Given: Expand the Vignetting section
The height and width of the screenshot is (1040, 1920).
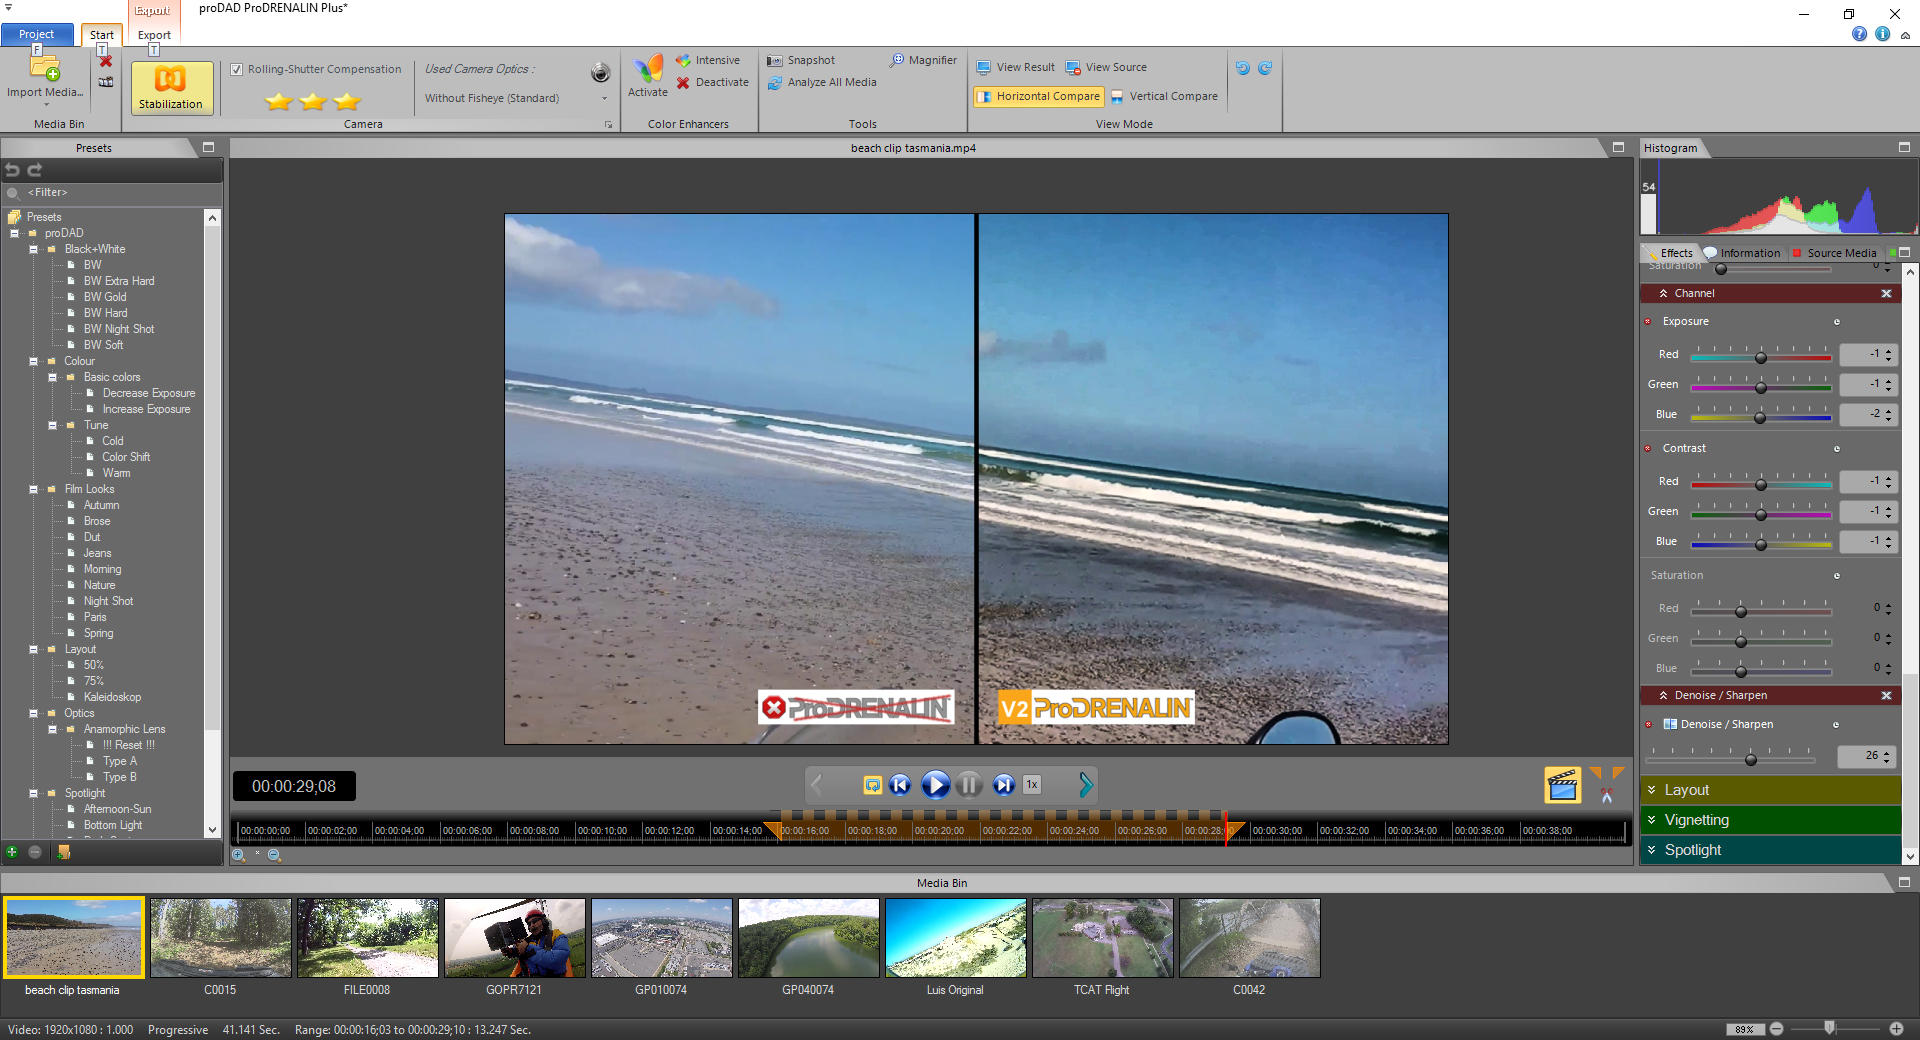Looking at the screenshot, I should 1770,820.
